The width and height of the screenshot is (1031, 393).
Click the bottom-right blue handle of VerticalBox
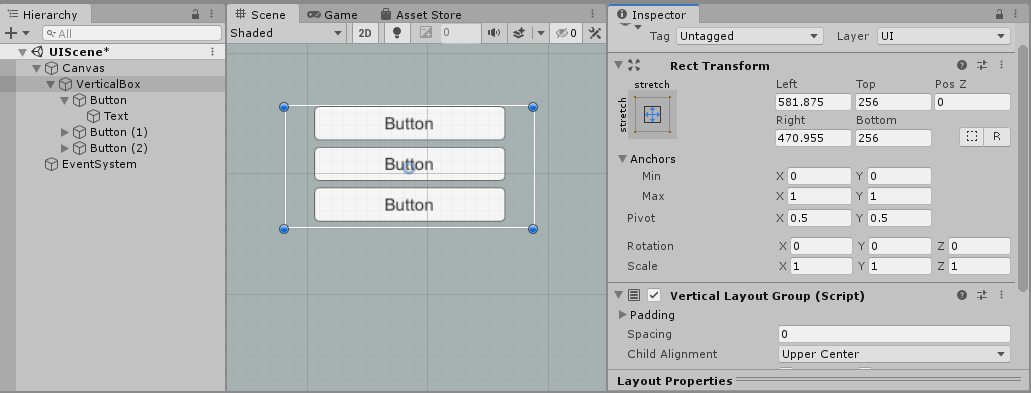pos(533,229)
